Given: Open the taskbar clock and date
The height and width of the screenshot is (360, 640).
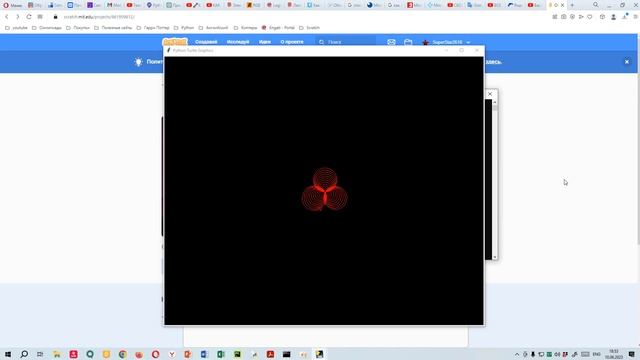Looking at the screenshot, I should click(614, 354).
